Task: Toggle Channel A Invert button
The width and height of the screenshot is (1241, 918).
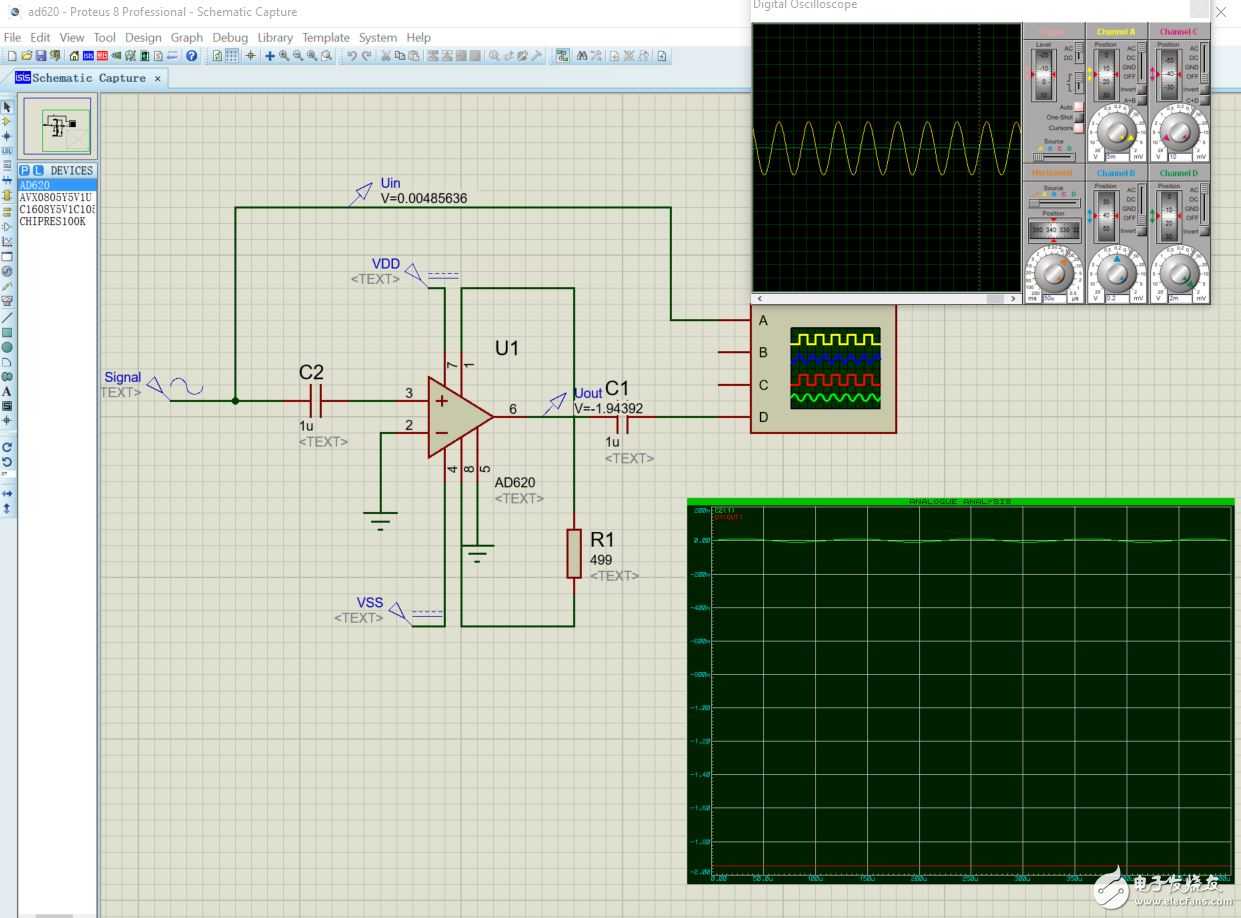Action: [1142, 89]
